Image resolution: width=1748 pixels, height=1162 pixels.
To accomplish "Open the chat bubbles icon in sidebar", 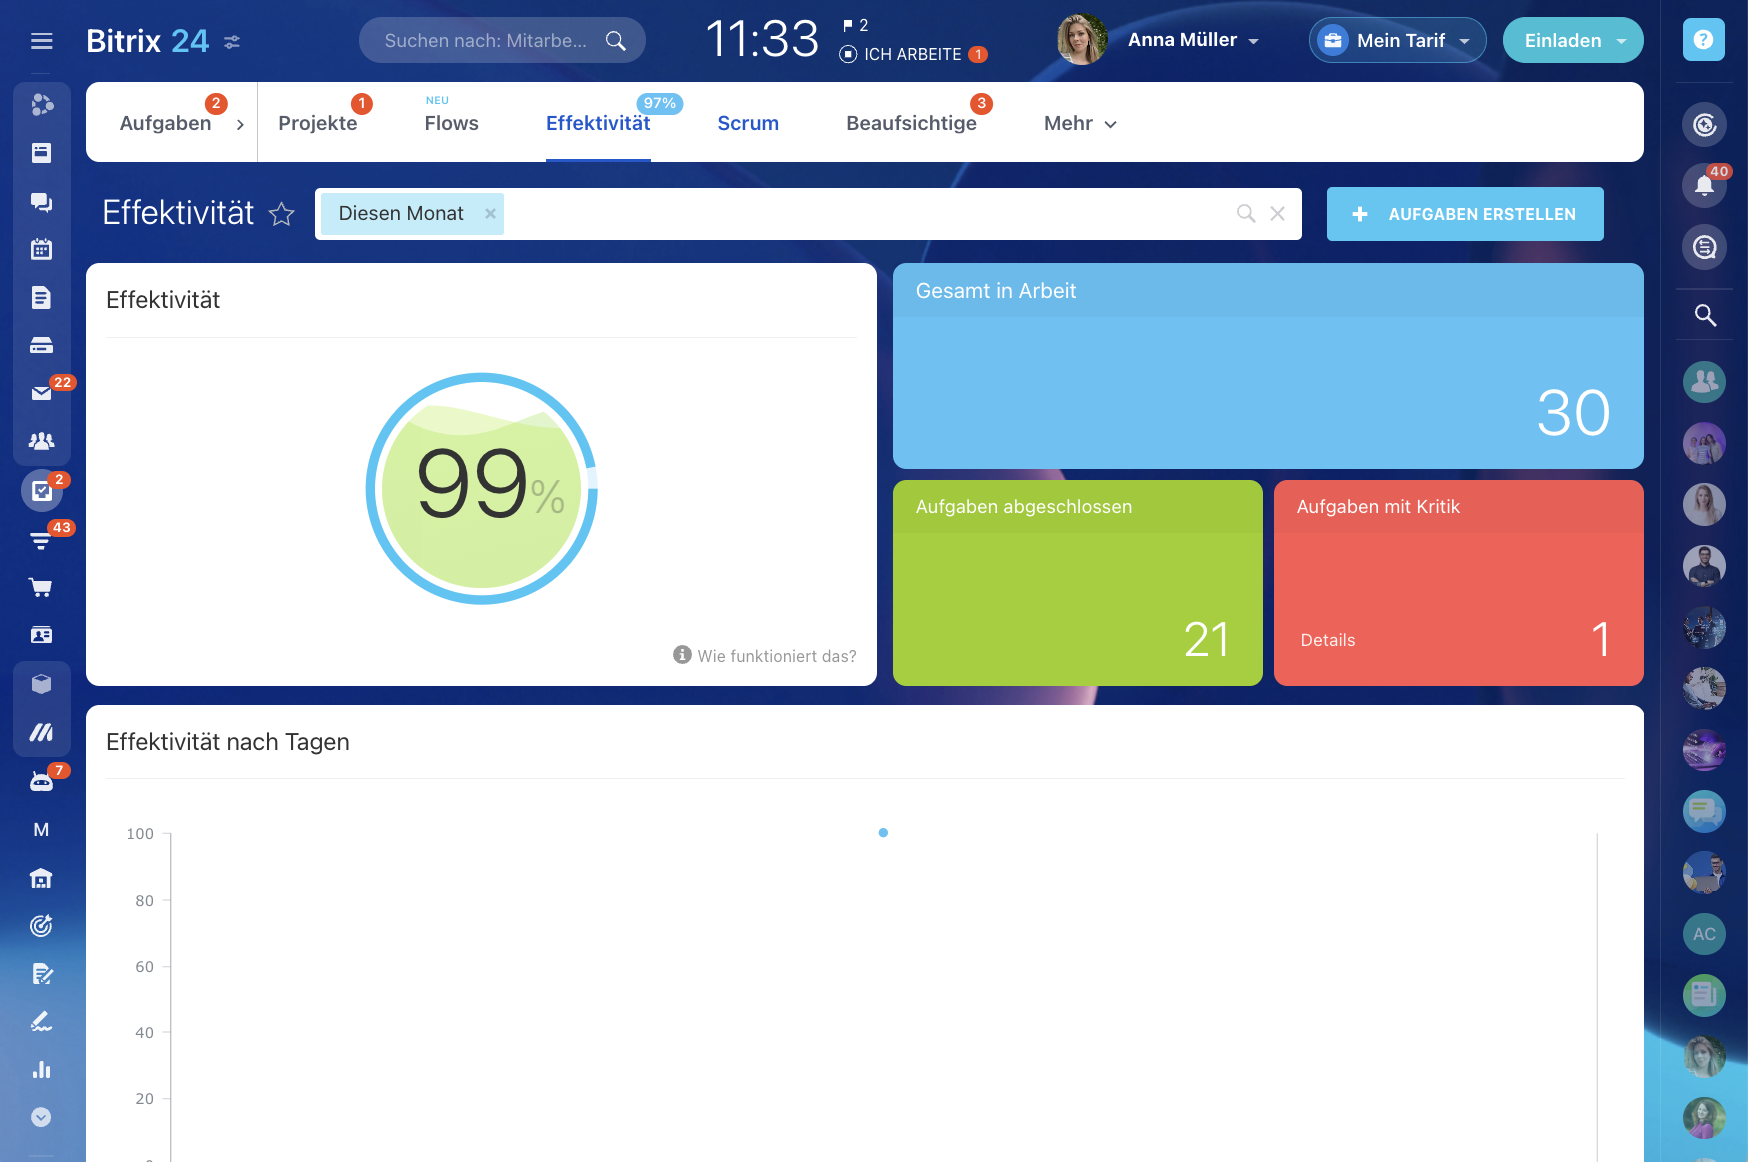I will click(41, 202).
